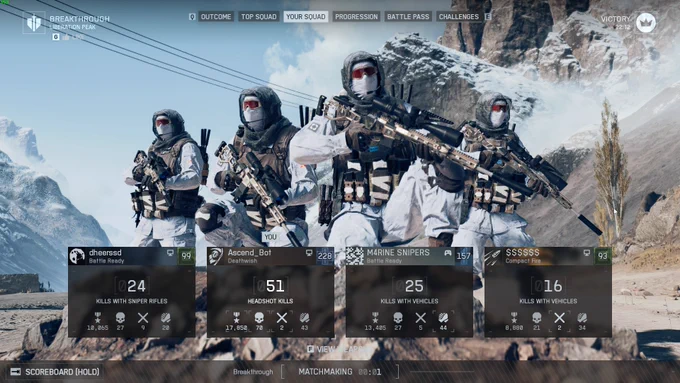Click $$$$$$ player's kills skull icon
680x383 pixels.
pyautogui.click(x=537, y=318)
